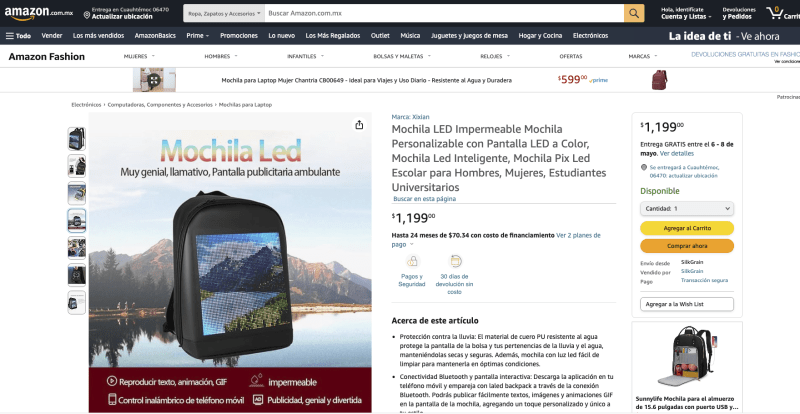Click Comprar ahora button
This screenshot has height=414, width=800.
tap(687, 246)
